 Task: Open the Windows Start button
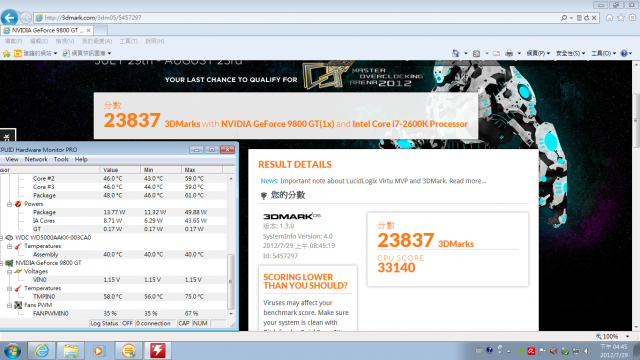12,351
